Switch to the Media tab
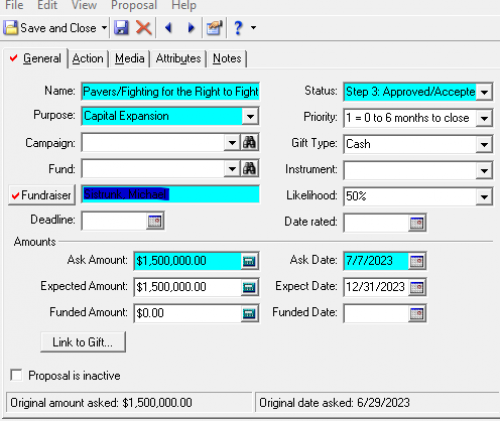500x421 pixels. (x=130, y=59)
